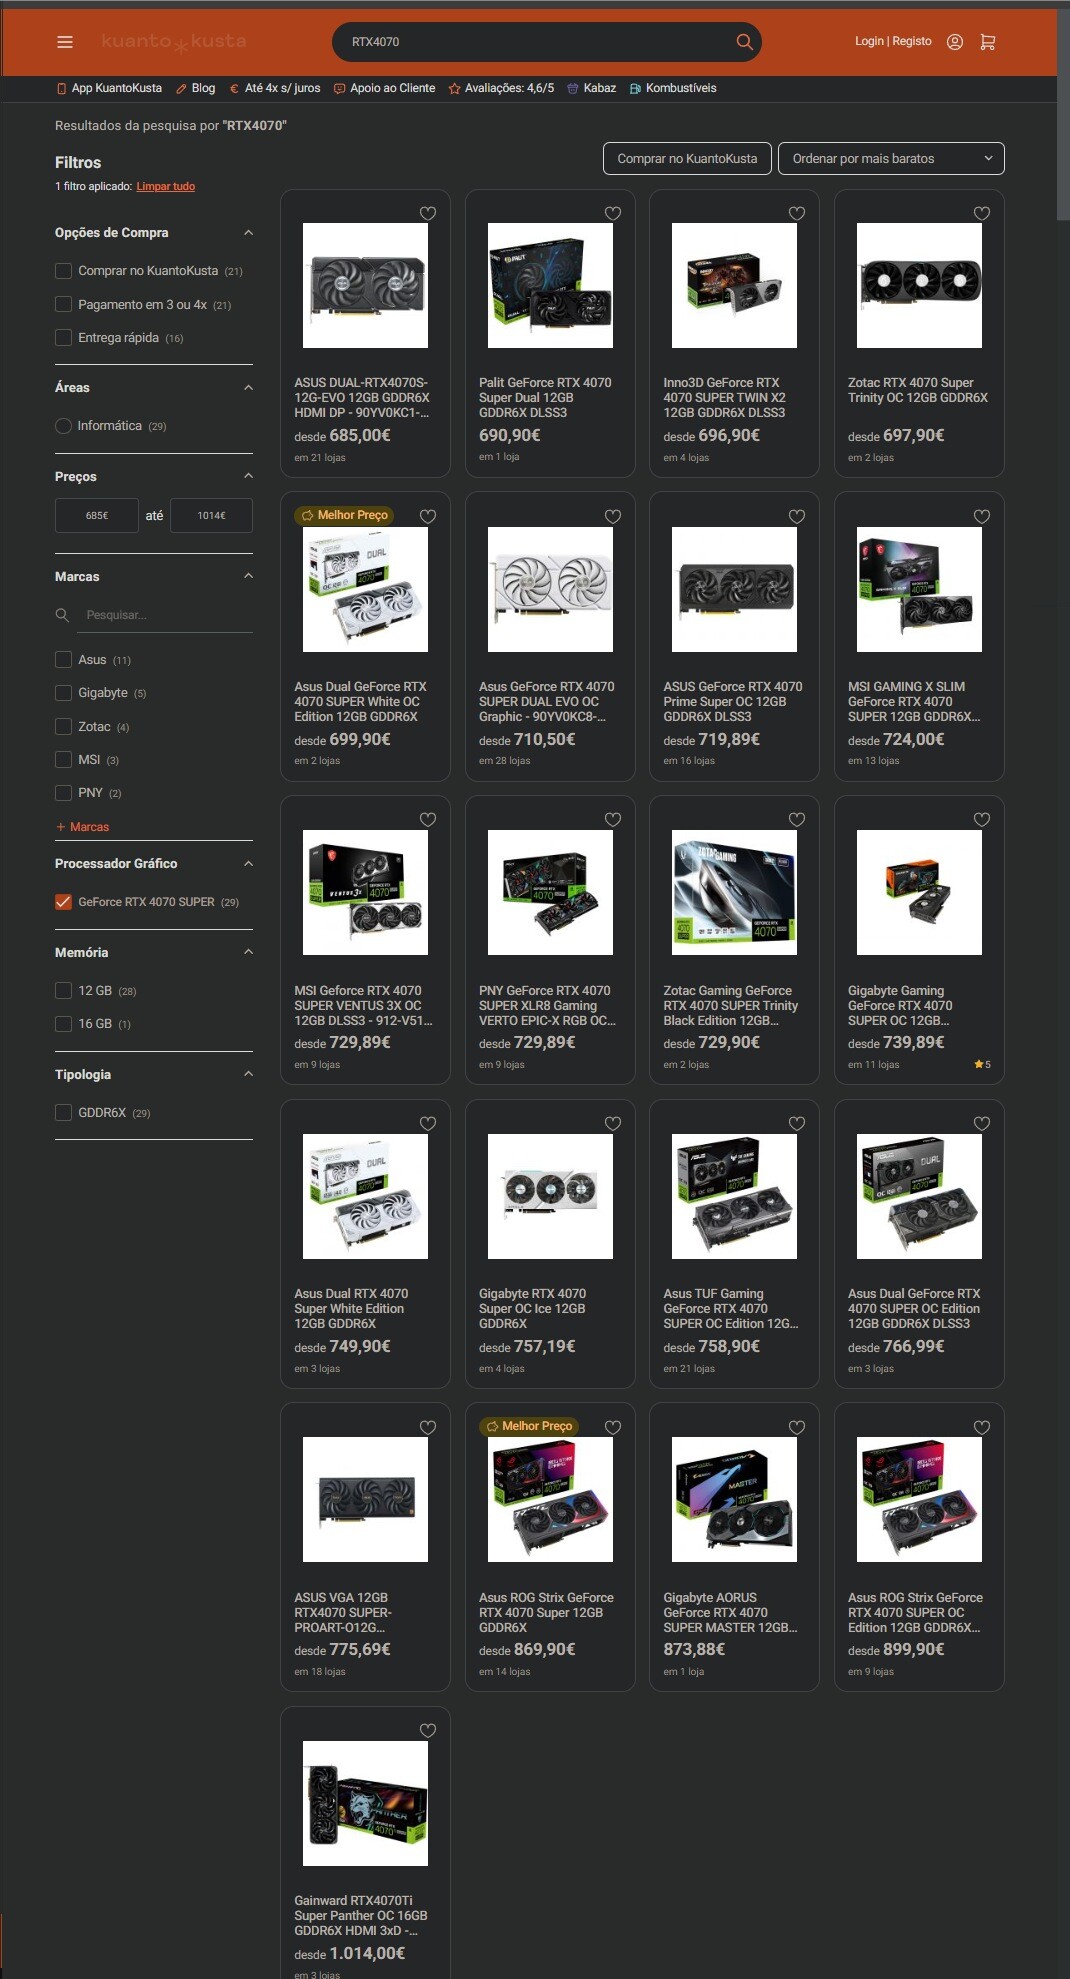1070x1979 pixels.
Task: Favorite the Asus ROG Strix 869,90€ card
Action: pyautogui.click(x=613, y=1428)
